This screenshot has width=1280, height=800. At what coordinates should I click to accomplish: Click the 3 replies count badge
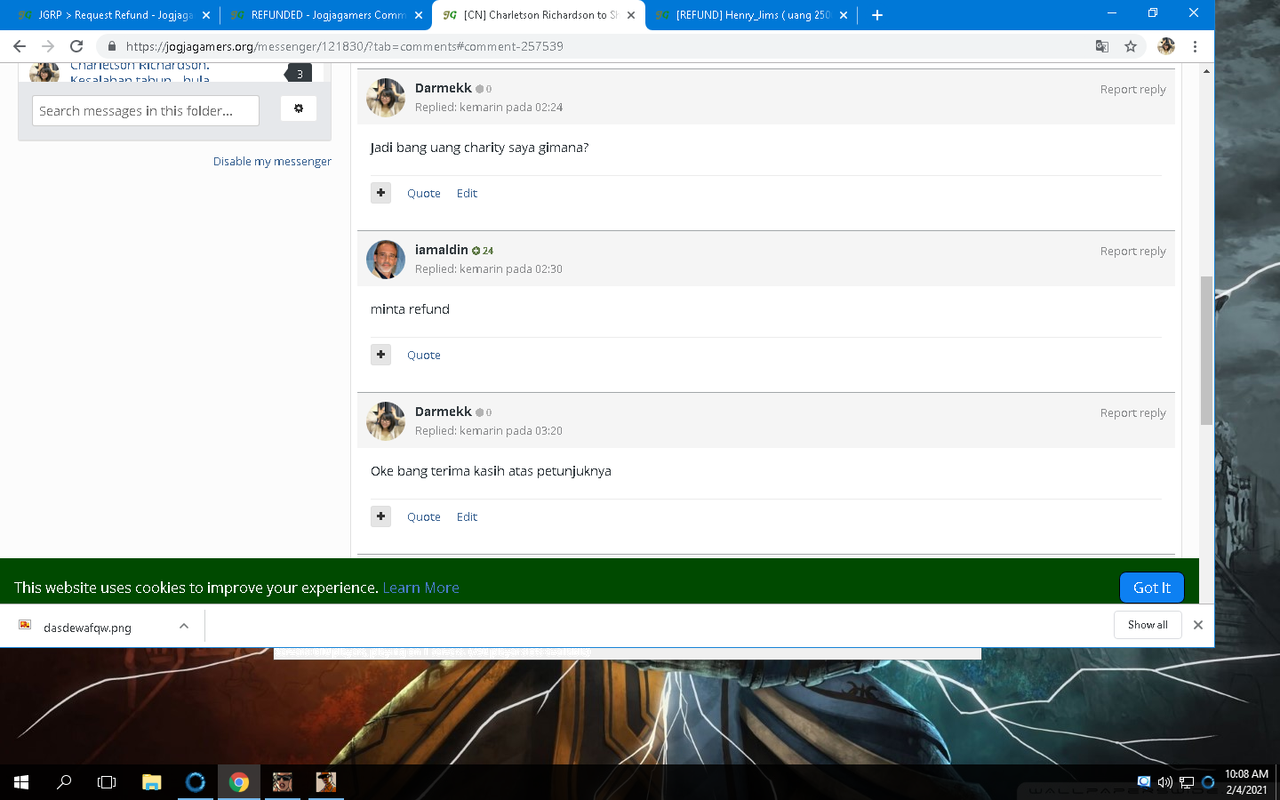pyautogui.click(x=299, y=74)
